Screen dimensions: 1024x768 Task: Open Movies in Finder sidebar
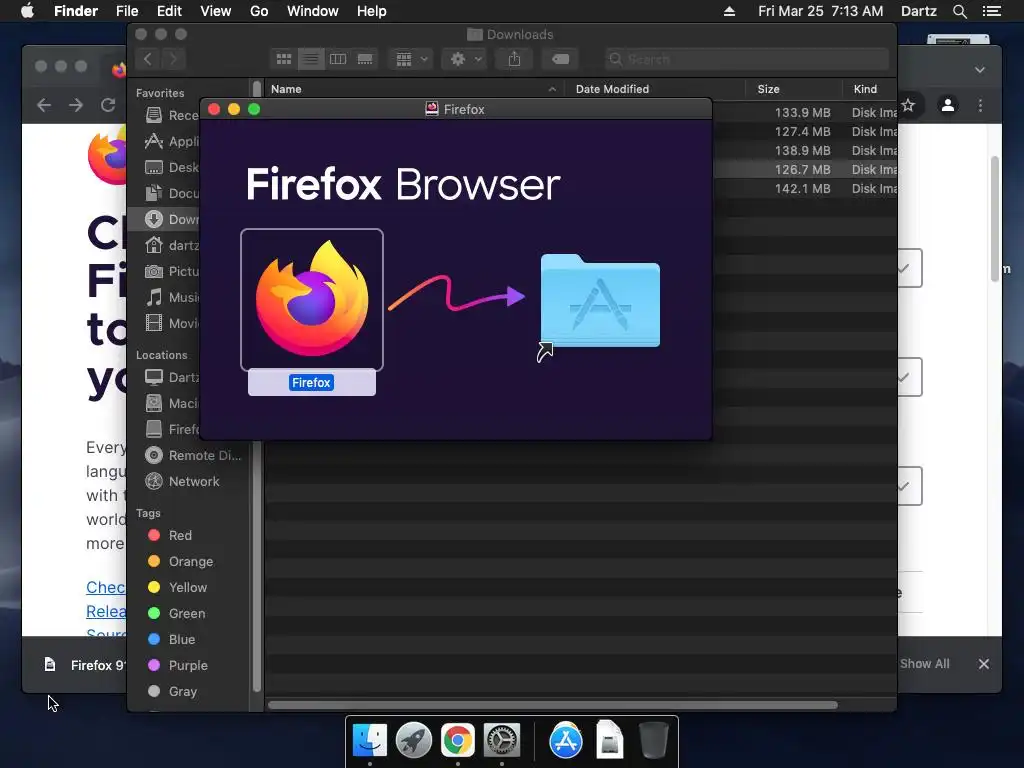[x=172, y=323]
